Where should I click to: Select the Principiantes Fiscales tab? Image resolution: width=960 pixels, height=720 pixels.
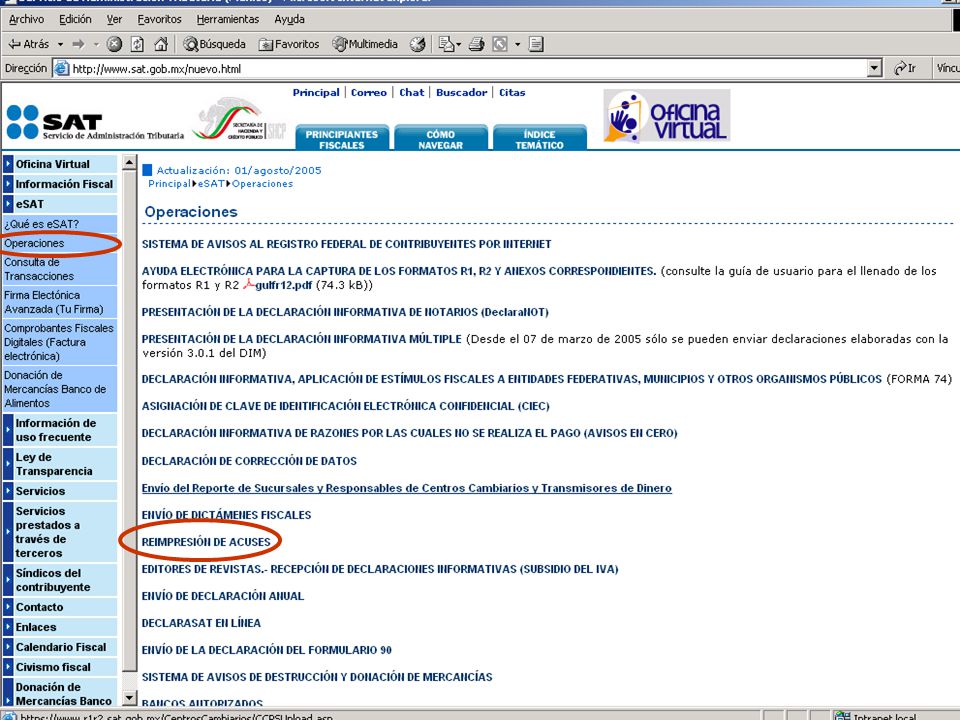coord(342,138)
